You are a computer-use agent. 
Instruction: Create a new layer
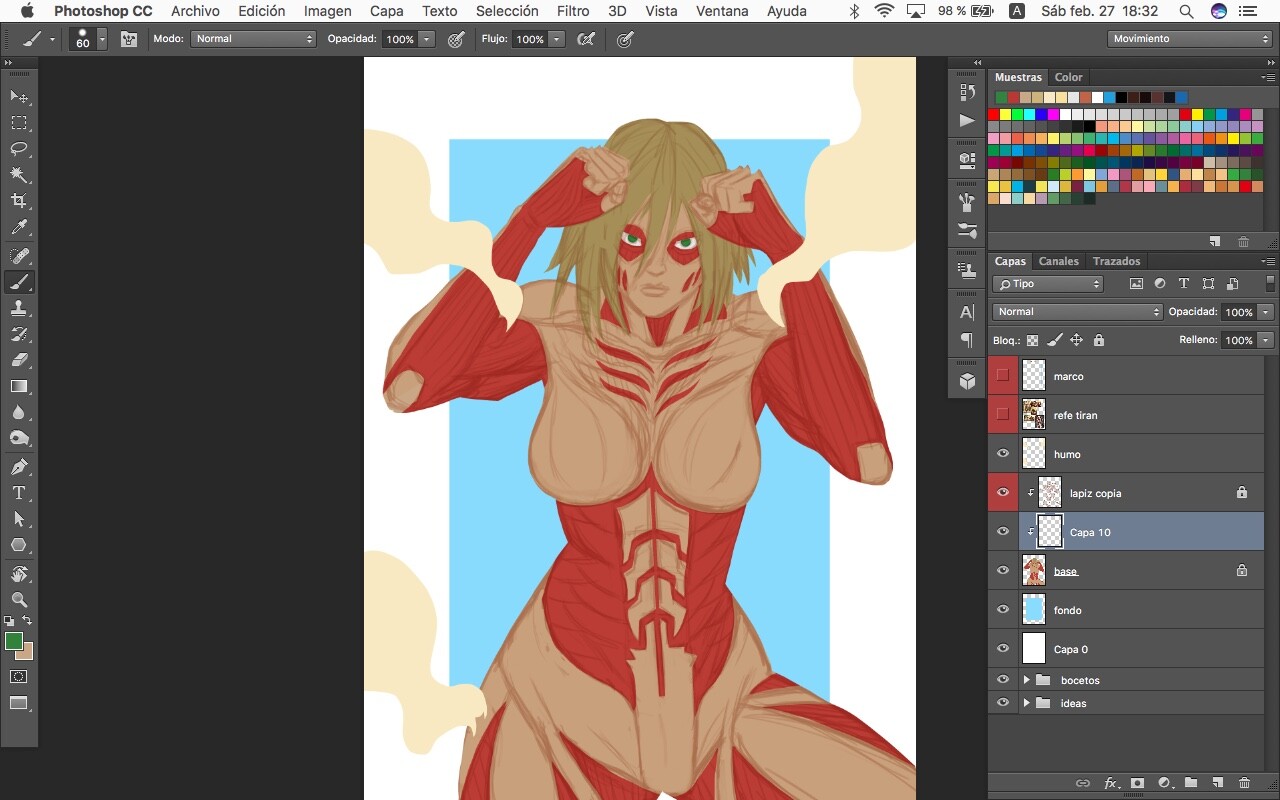1217,783
